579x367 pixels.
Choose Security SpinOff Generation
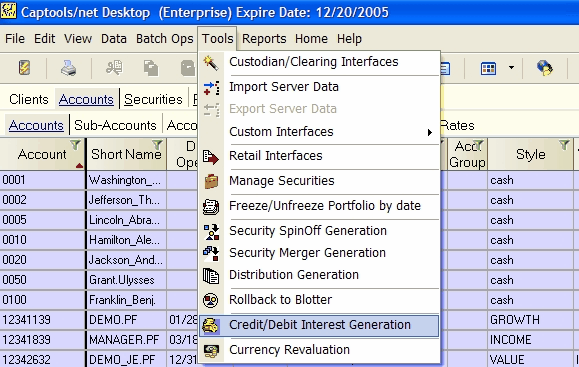[319, 231]
